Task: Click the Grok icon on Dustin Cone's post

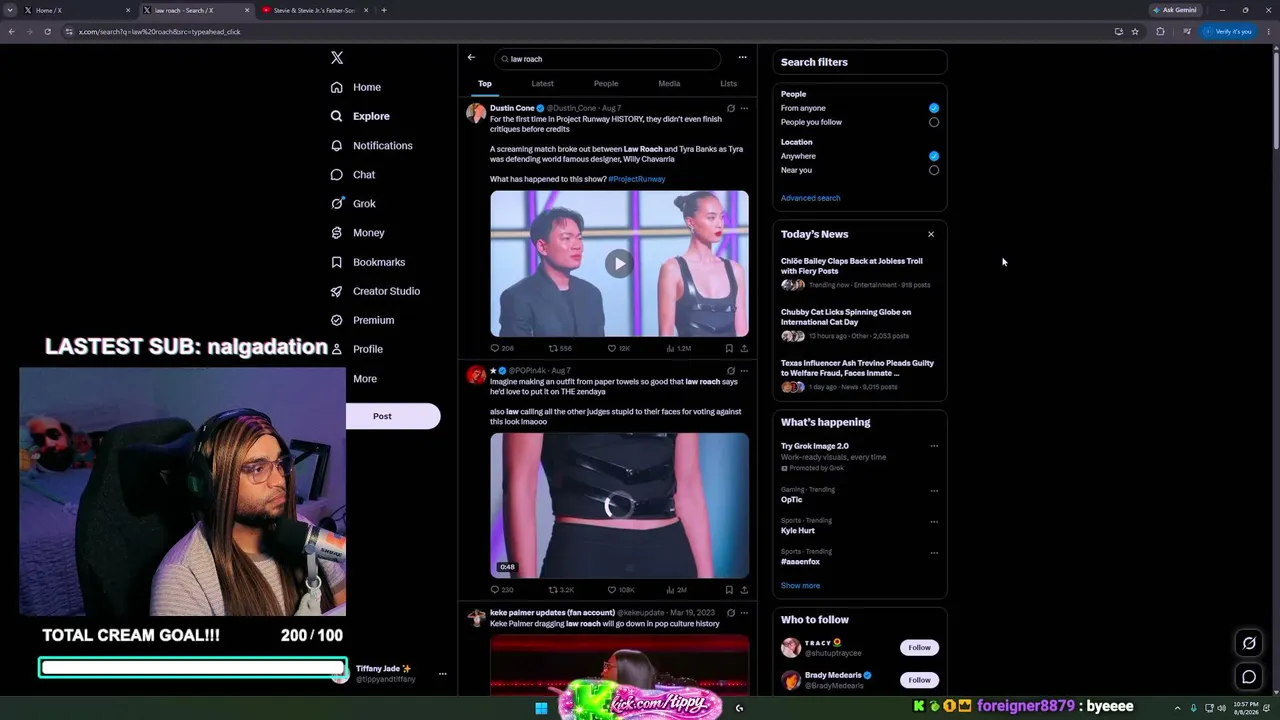Action: (731, 108)
